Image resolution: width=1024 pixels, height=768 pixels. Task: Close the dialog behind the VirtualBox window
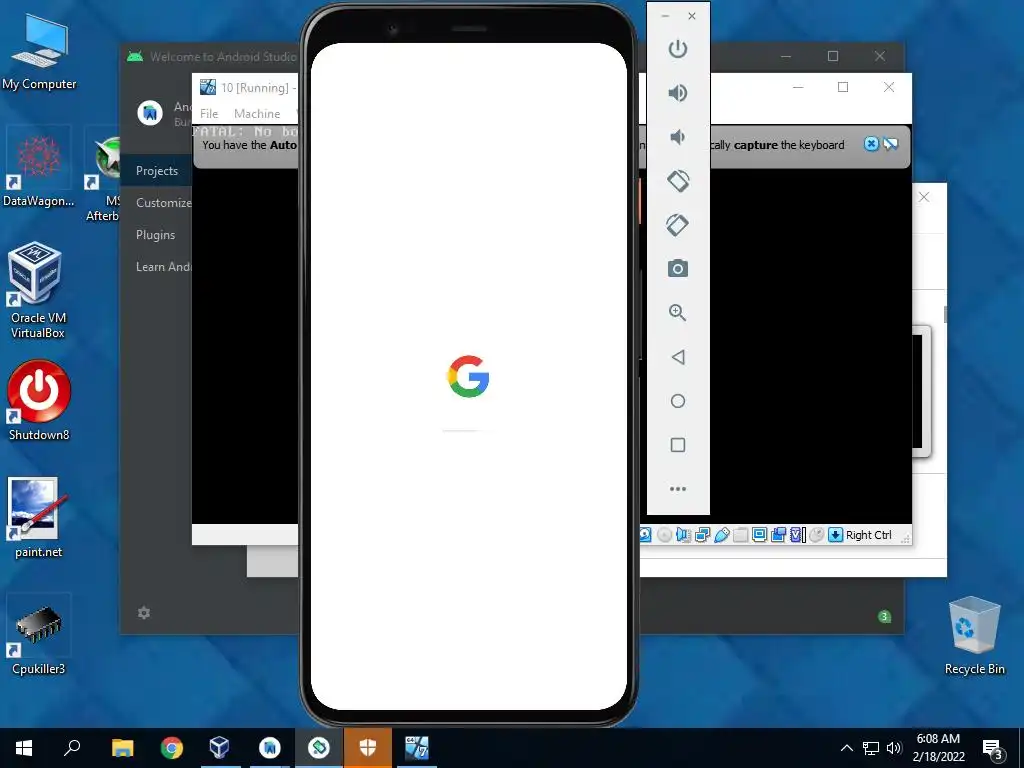923,197
